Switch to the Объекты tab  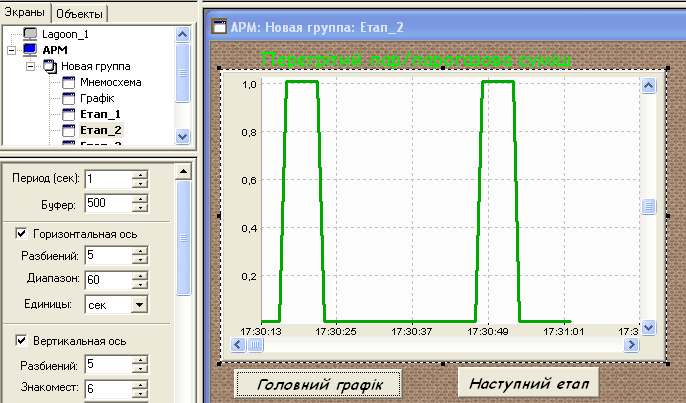point(79,14)
